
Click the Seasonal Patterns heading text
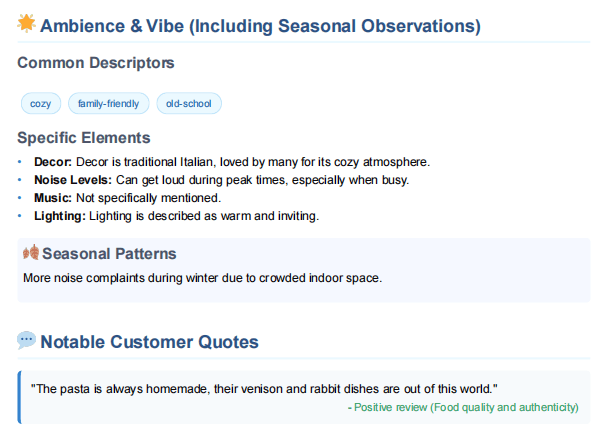pyautogui.click(x=109, y=254)
